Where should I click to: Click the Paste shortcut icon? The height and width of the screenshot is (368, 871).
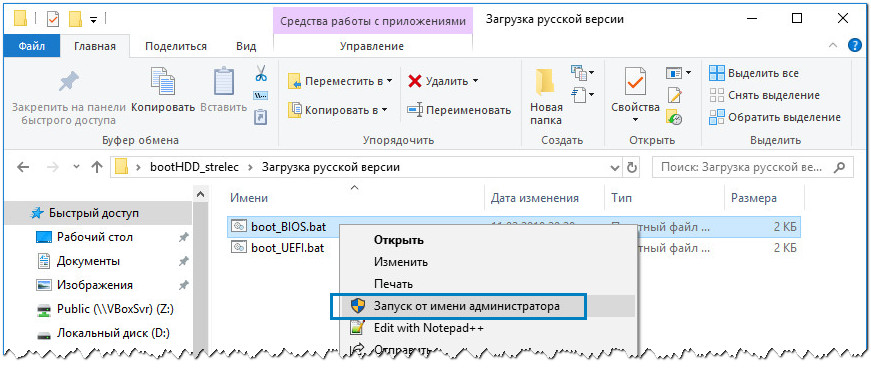[x=261, y=117]
